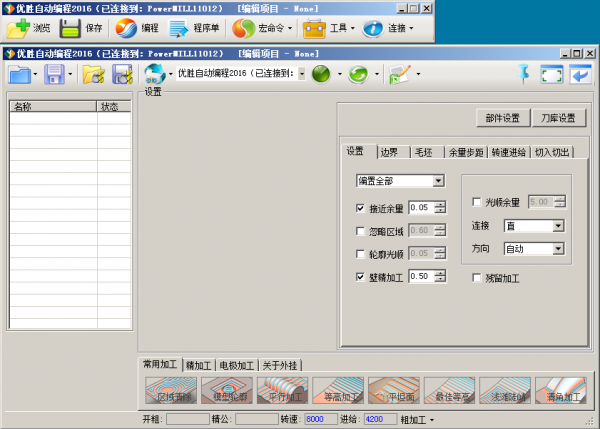Click the green refresh arrow icon
Viewport: 600px width, 429px height.
click(x=358, y=74)
